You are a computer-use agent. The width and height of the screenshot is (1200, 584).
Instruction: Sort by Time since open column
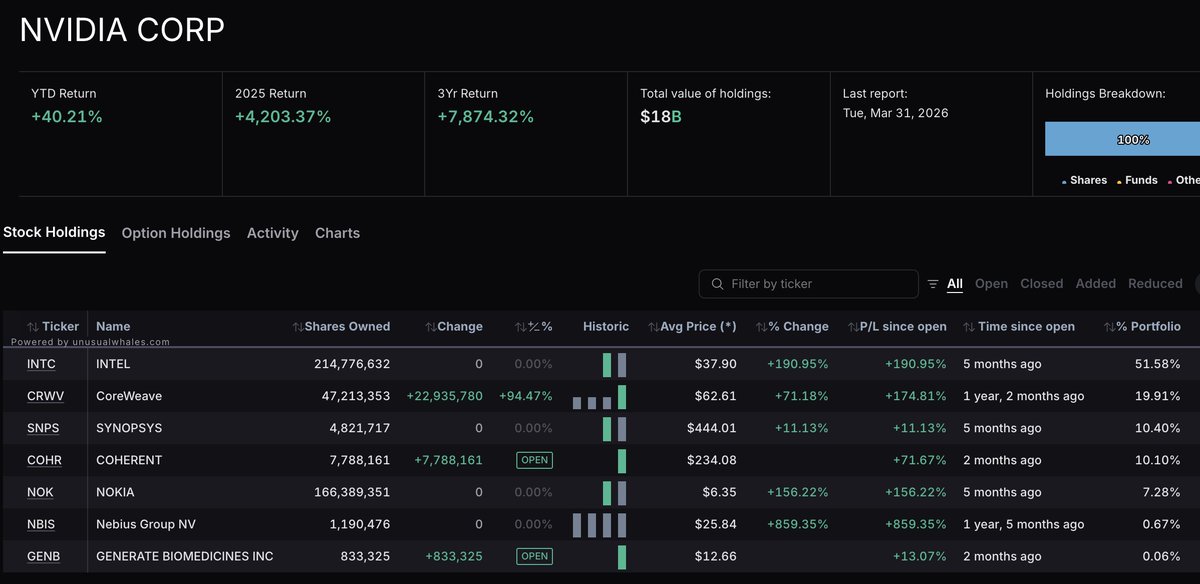1019,327
